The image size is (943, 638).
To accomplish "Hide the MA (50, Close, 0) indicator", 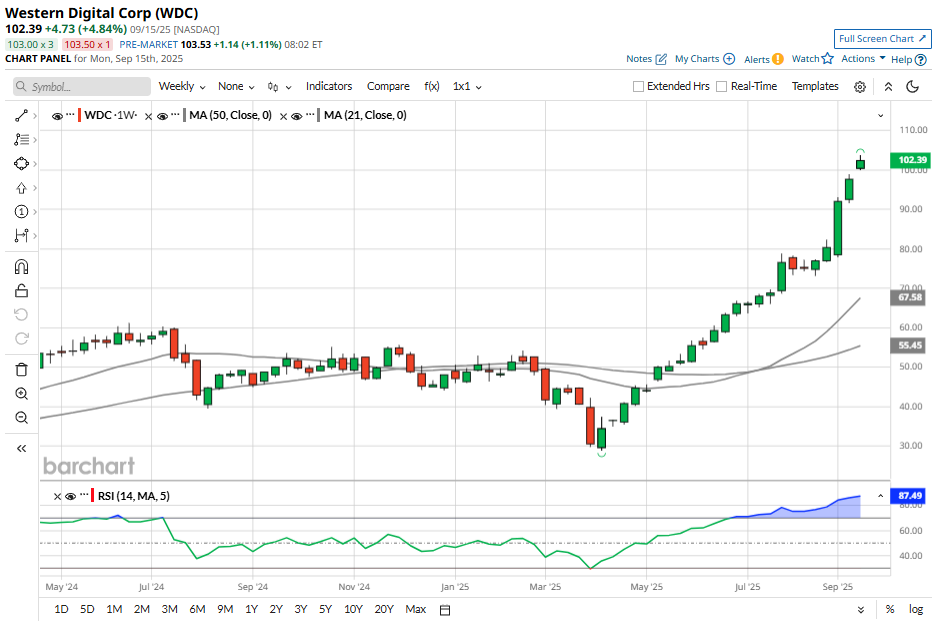I will click(x=162, y=116).
